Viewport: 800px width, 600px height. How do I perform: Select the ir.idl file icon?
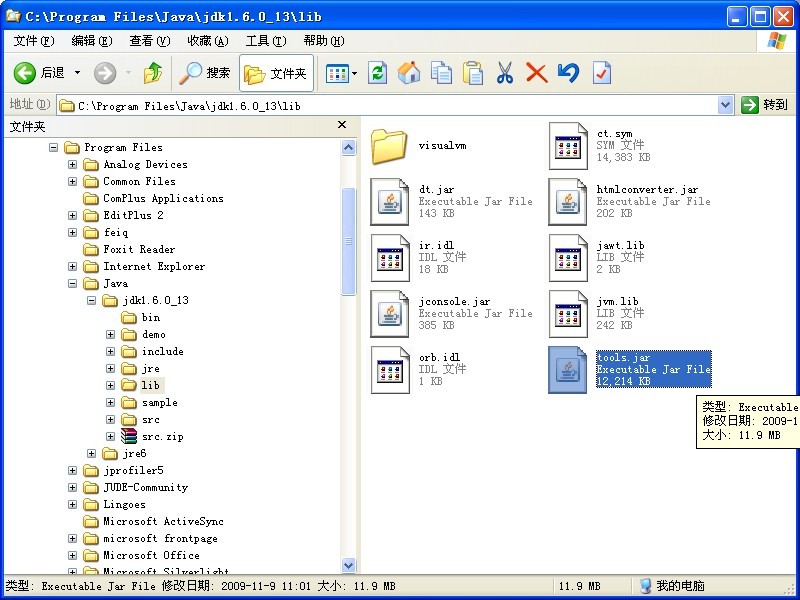390,258
